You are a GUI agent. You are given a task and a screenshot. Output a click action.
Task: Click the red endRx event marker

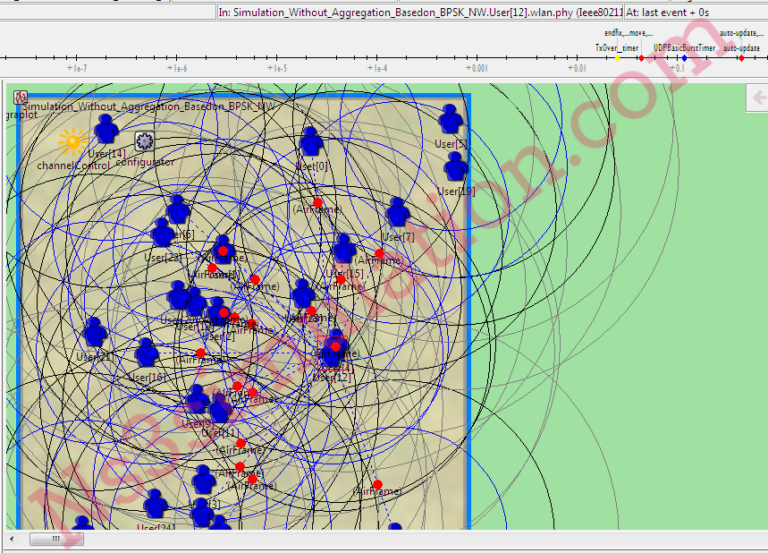coord(641,58)
